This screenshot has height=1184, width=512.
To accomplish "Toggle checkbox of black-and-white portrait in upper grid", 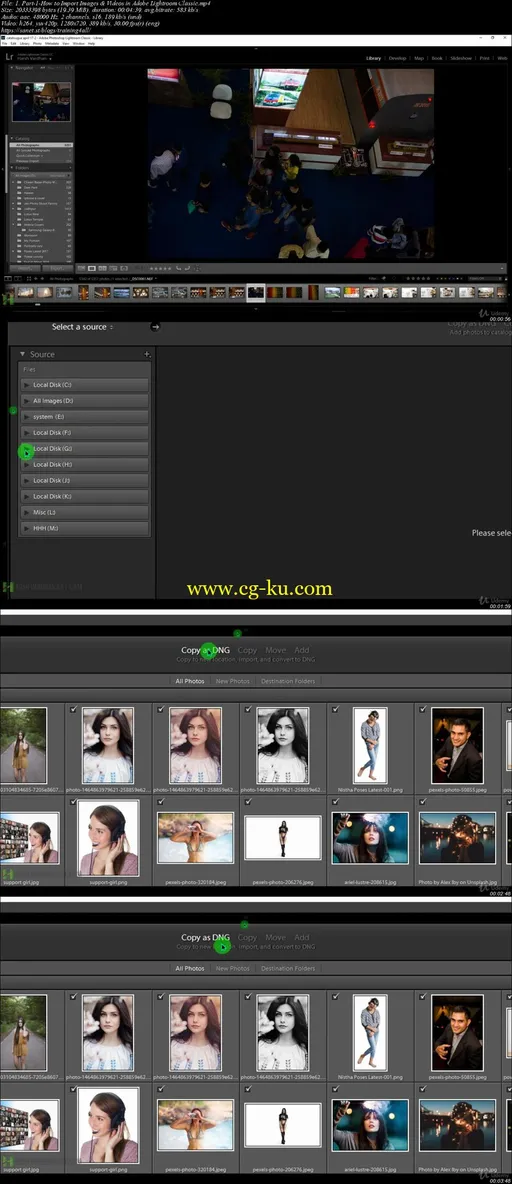I will 248,710.
